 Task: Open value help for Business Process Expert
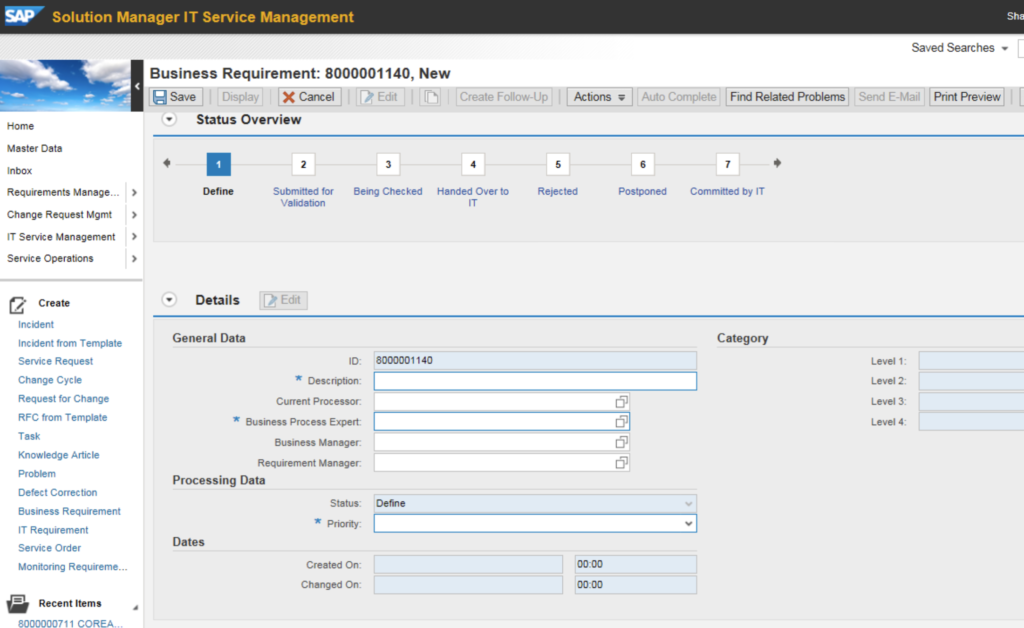621,421
